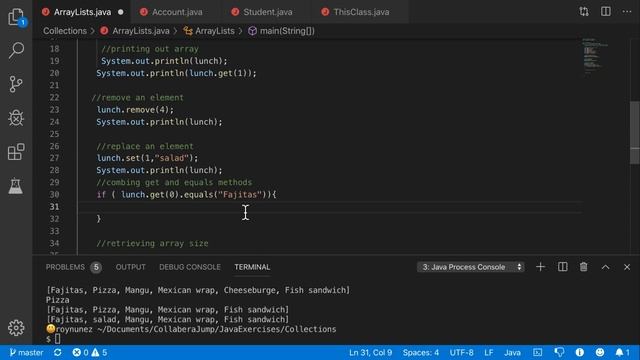Click the "salad" string on line 27
This screenshot has height=360, width=640.
tap(171, 158)
